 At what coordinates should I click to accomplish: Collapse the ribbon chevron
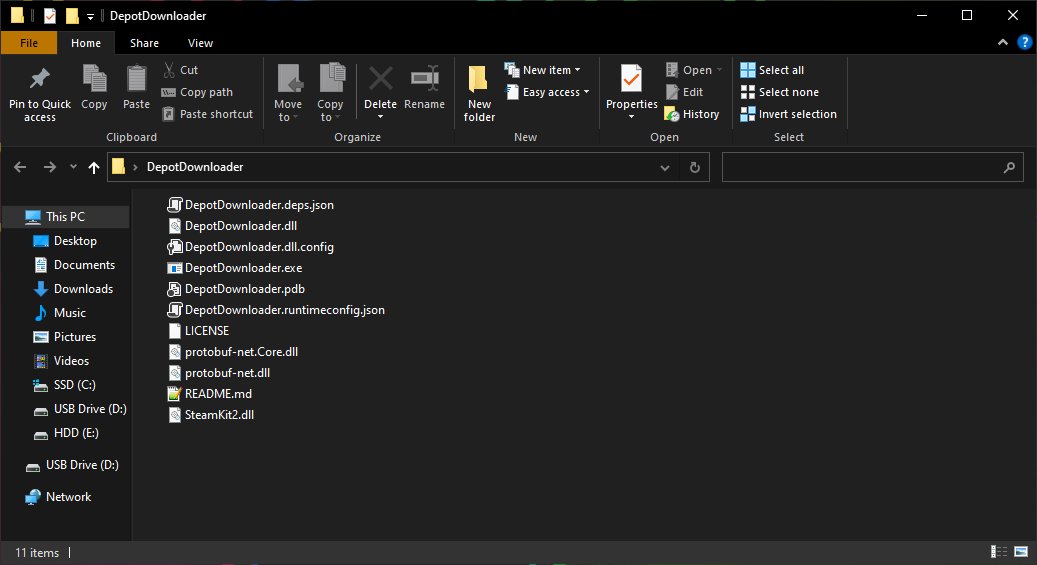point(1003,42)
